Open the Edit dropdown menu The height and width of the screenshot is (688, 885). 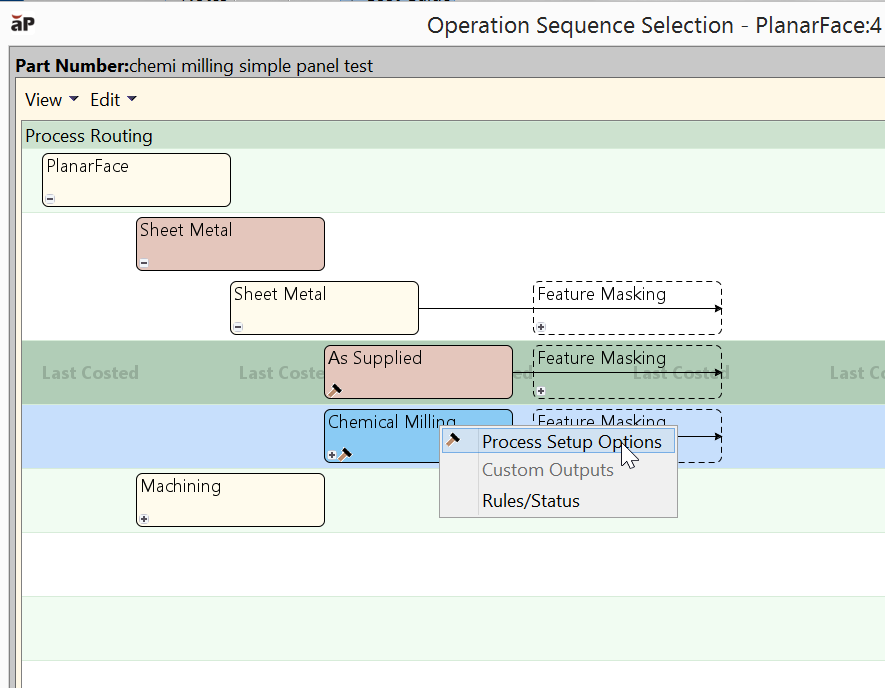113,100
